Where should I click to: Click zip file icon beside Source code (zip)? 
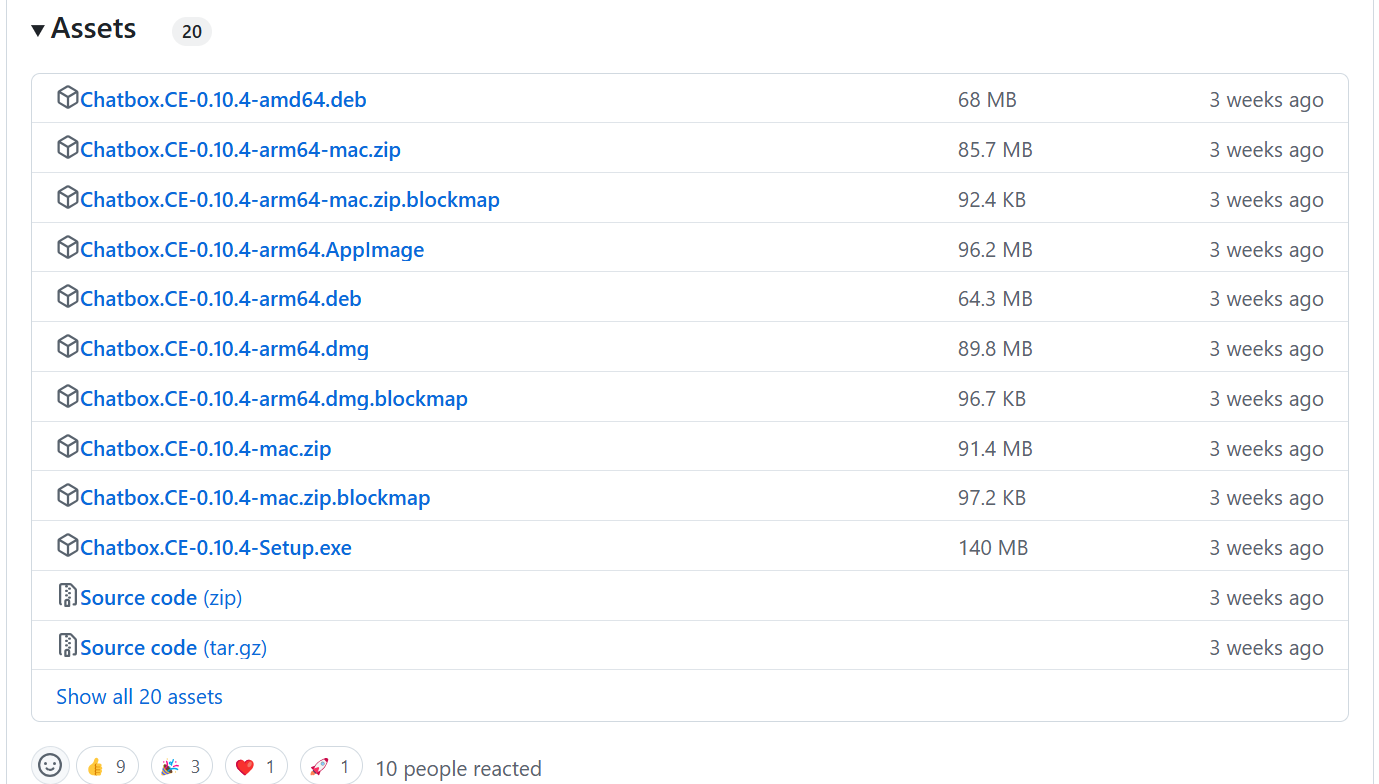[x=68, y=596]
